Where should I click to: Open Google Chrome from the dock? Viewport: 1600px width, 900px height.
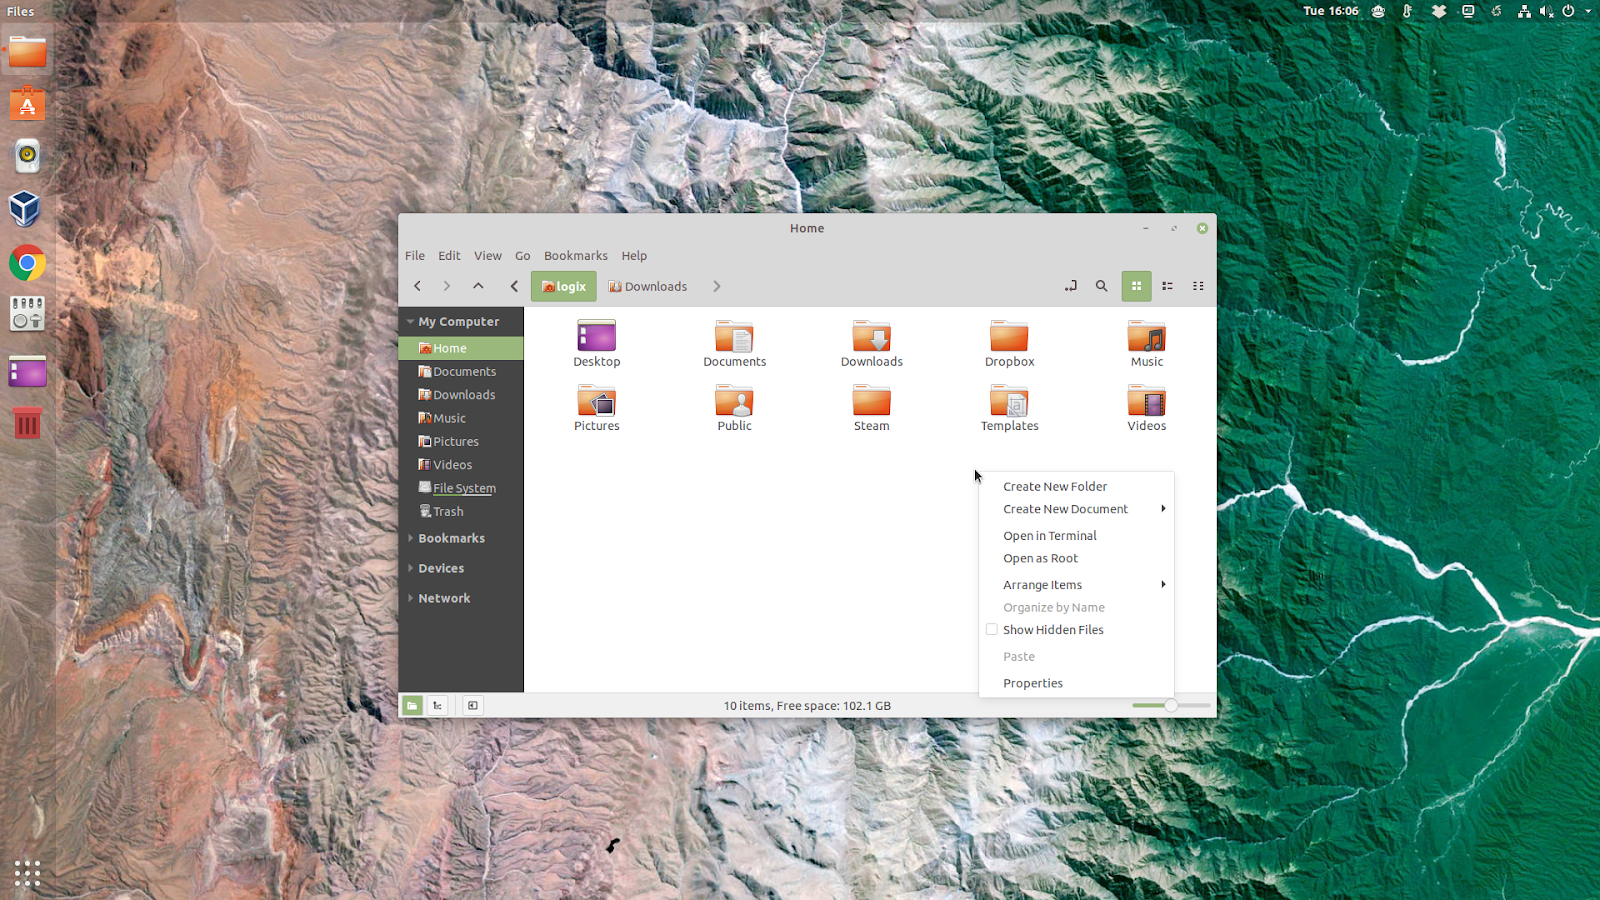[x=26, y=263]
